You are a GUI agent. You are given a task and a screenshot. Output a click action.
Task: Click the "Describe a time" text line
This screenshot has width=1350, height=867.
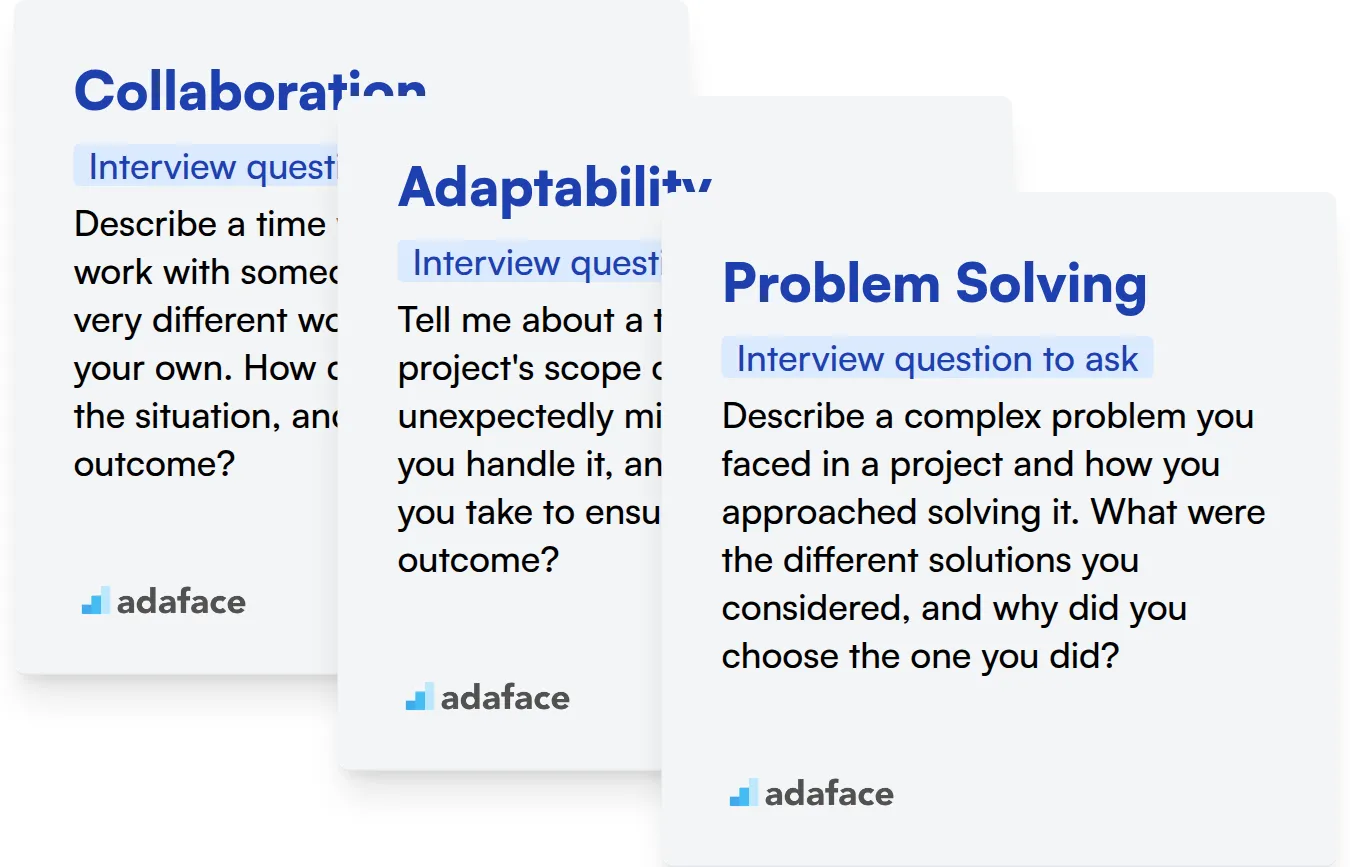199,224
